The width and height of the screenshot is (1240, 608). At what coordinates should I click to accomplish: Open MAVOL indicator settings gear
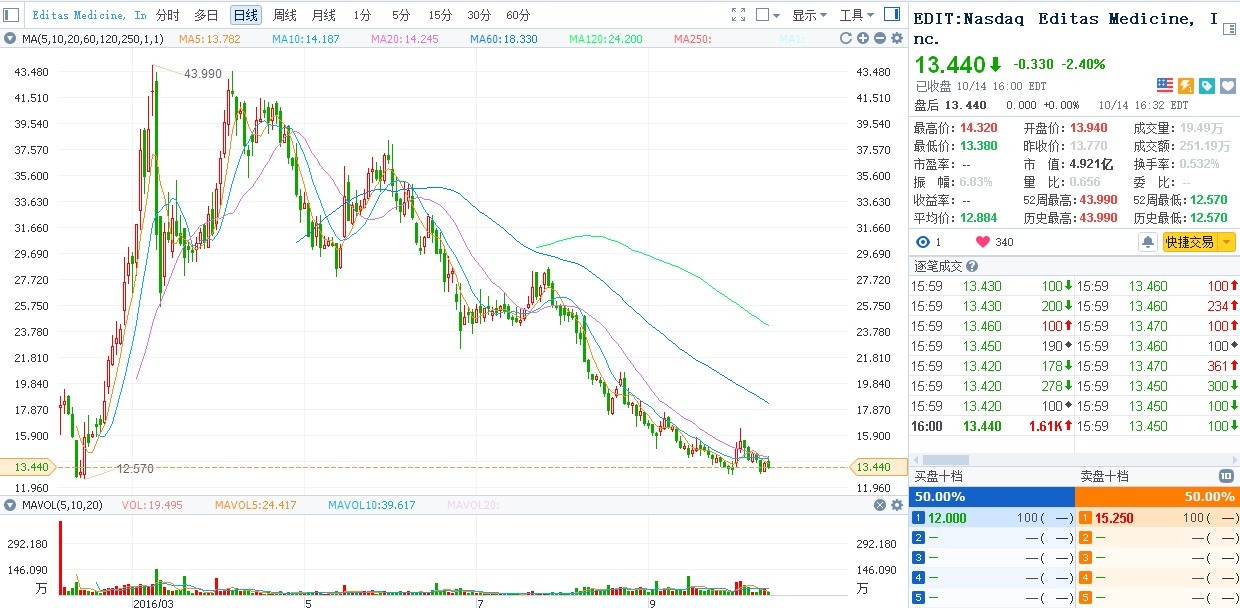(896, 505)
